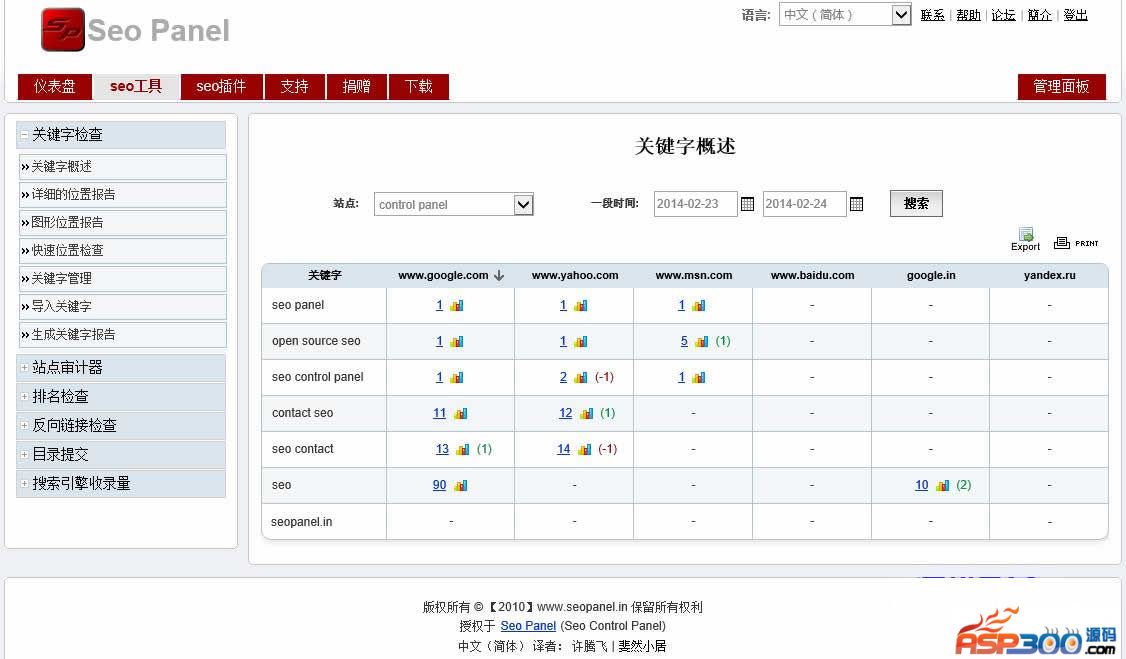Click the start date field 2014-02-23
The image size is (1126, 659).
[x=695, y=204]
